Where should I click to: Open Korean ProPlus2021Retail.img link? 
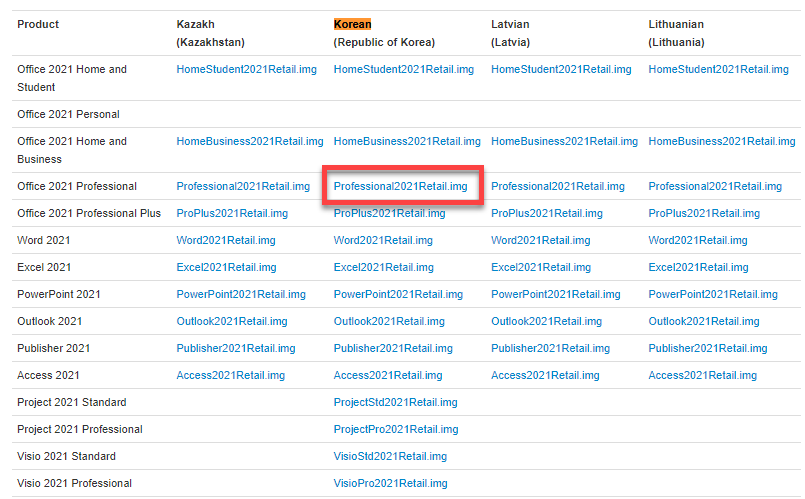[390, 213]
